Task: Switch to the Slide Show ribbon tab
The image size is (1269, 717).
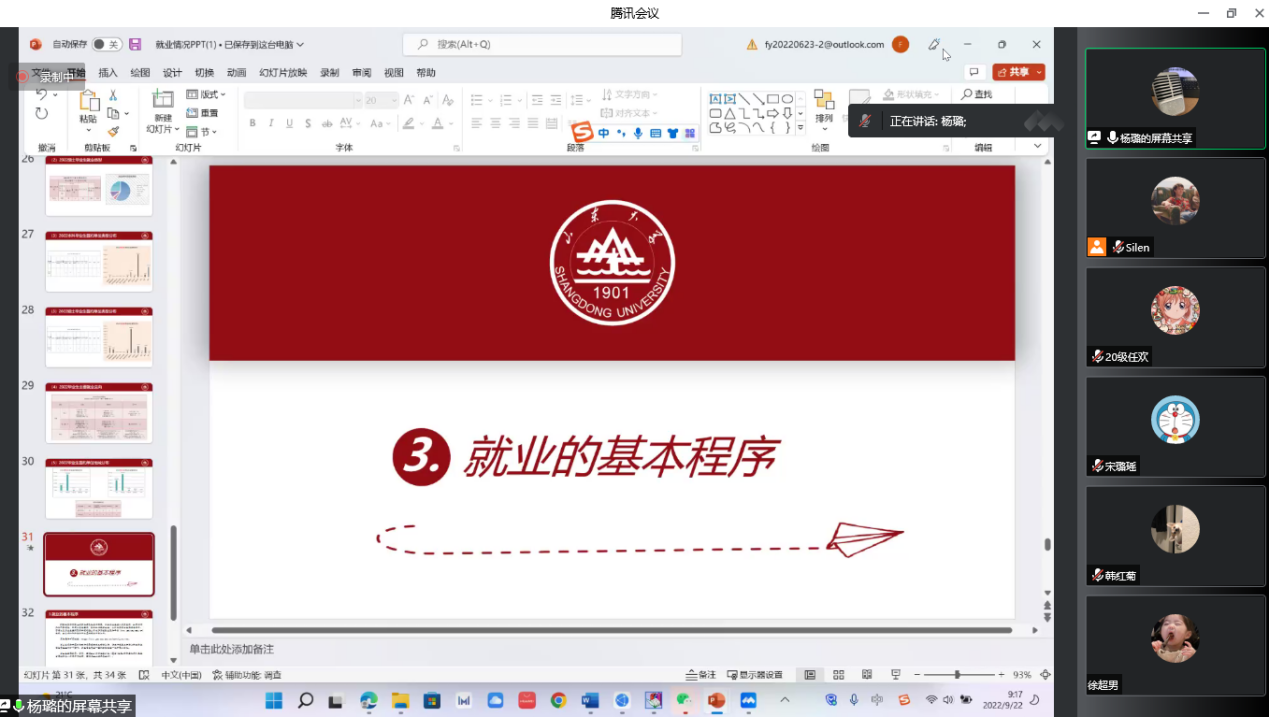Action: click(283, 73)
